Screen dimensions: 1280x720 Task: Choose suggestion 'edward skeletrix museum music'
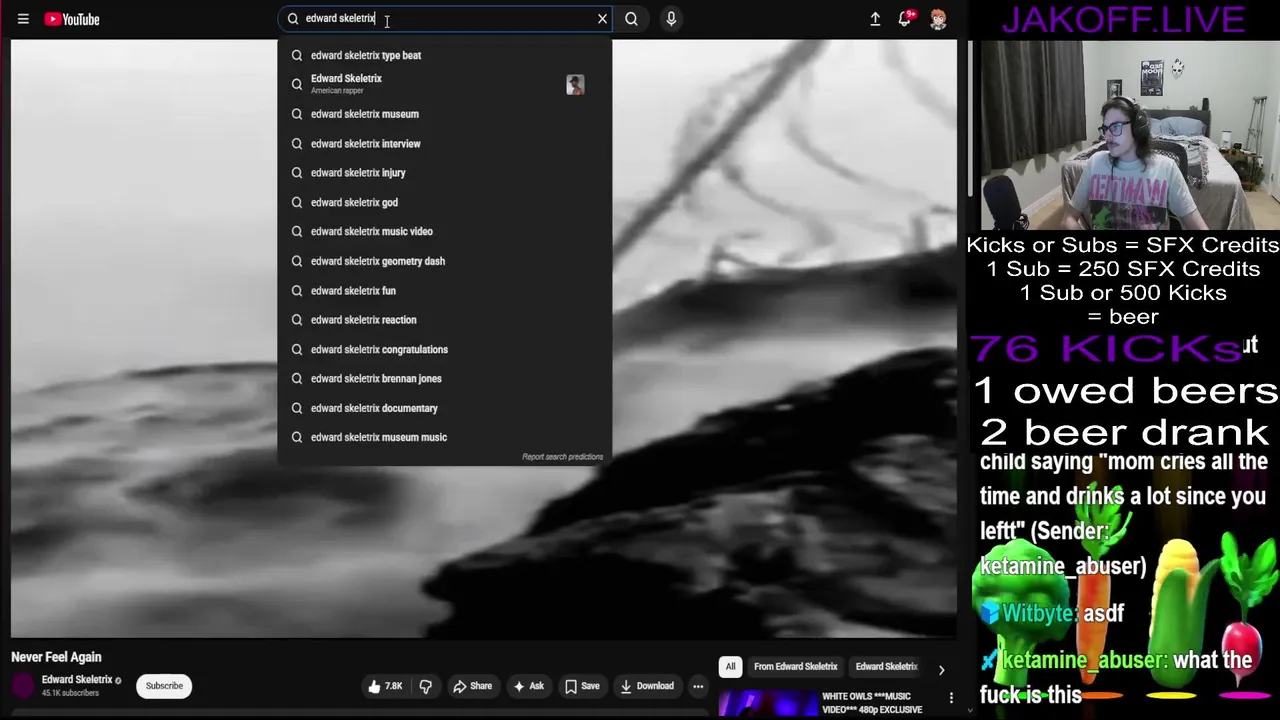(x=445, y=437)
